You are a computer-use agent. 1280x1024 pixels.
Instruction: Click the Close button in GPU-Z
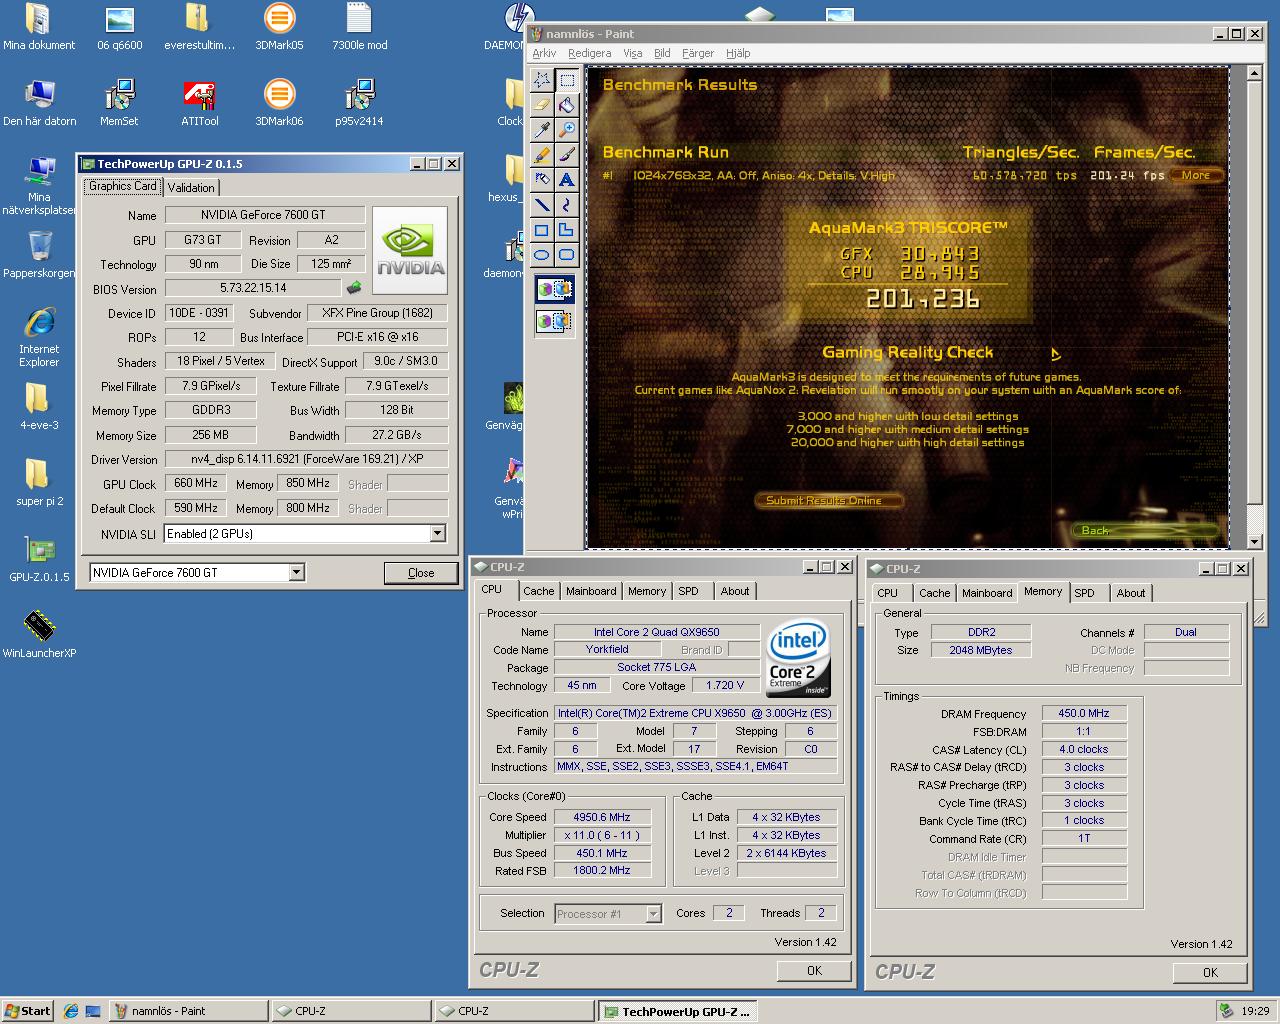tap(421, 573)
